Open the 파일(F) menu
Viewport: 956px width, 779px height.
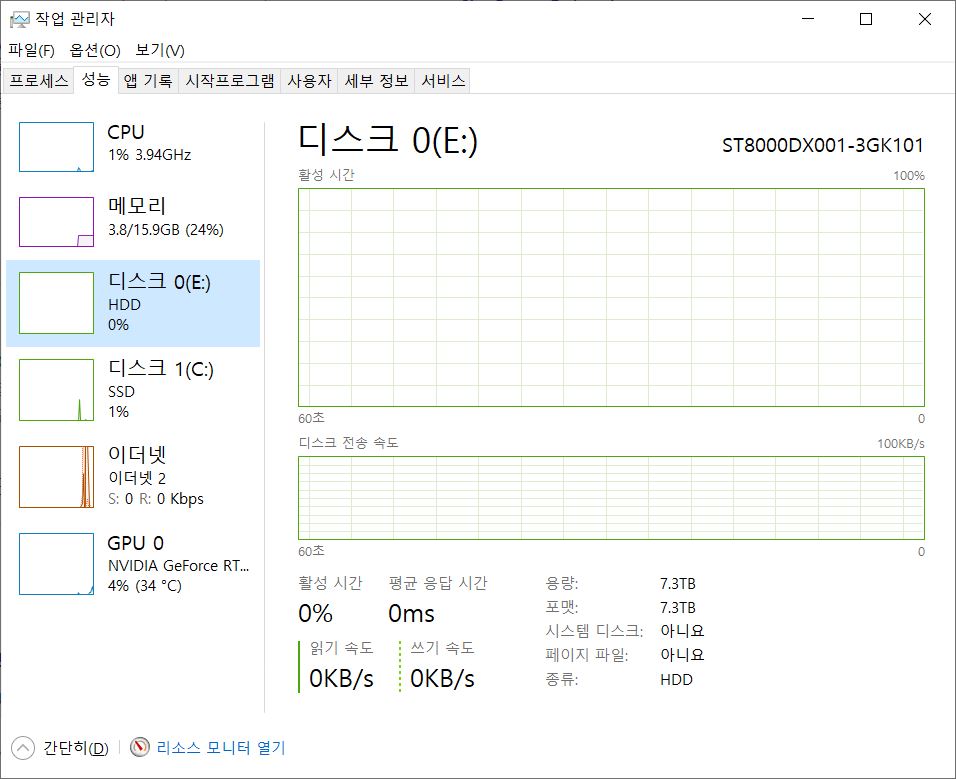tap(31, 50)
